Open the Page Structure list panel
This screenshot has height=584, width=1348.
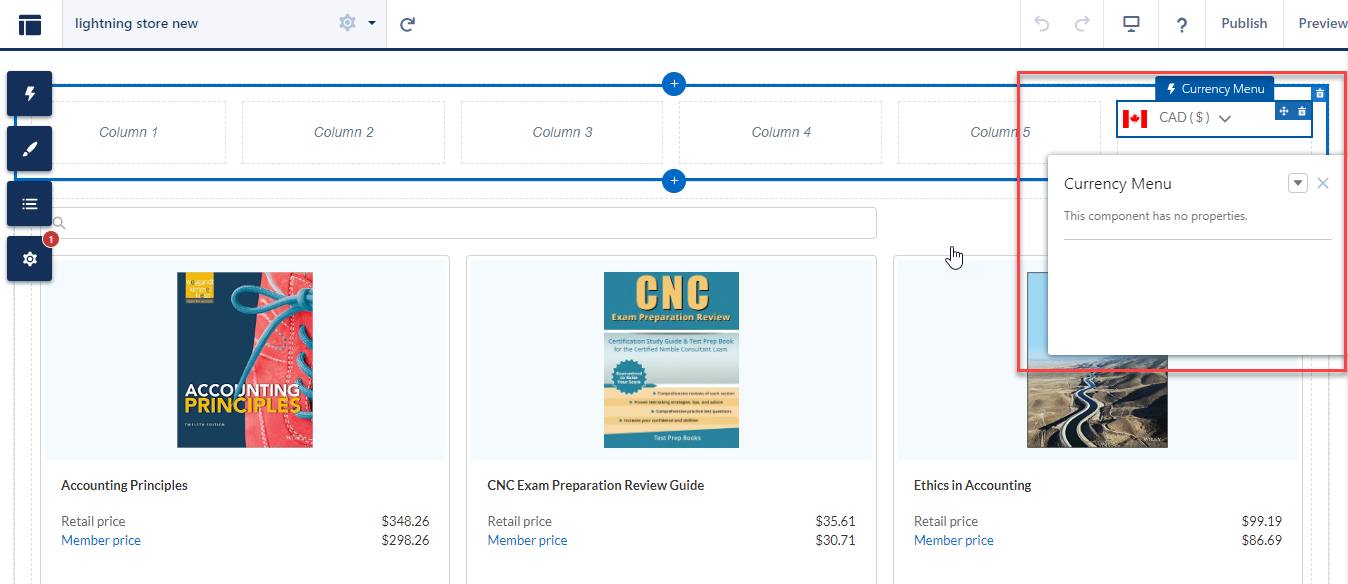(x=30, y=204)
